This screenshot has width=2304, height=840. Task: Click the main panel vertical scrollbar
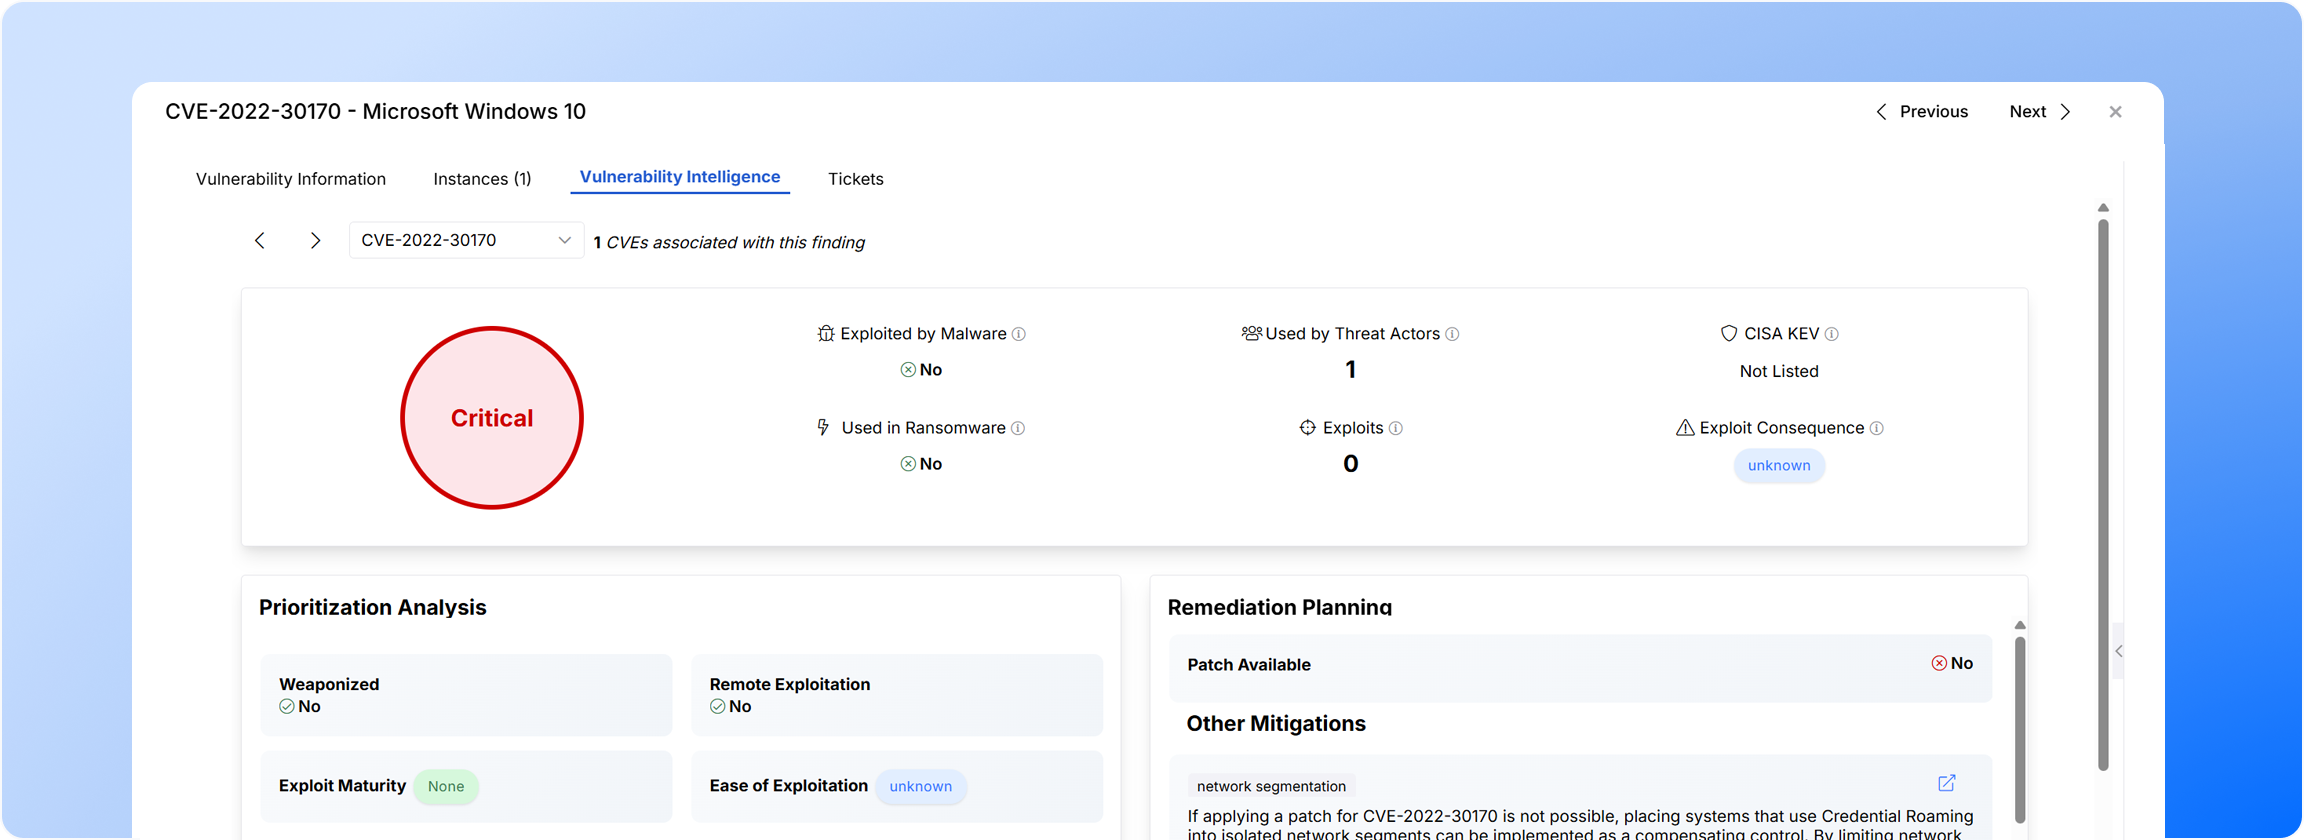[x=2103, y=495]
